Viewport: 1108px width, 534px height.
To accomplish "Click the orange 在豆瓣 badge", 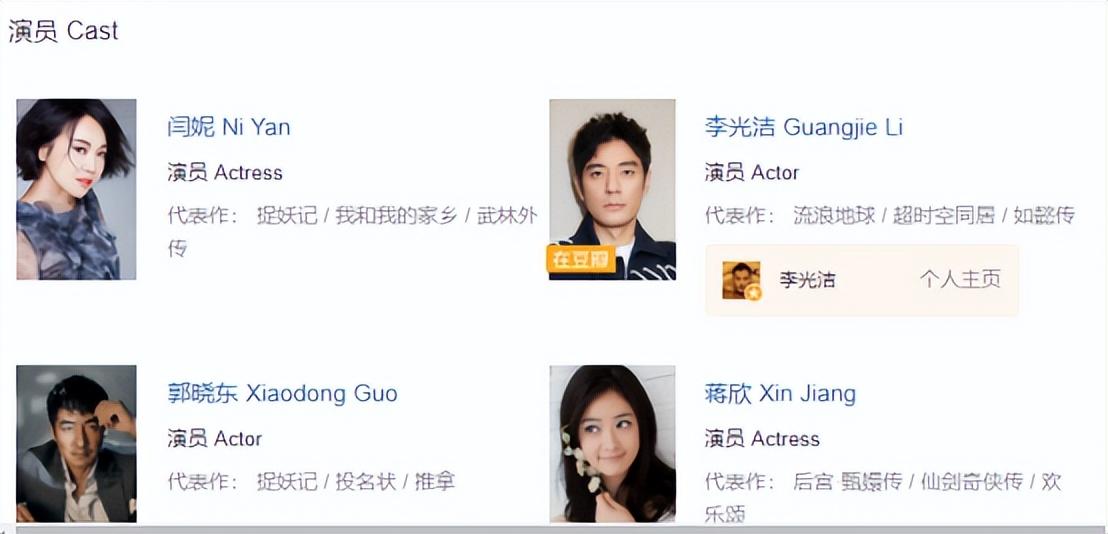I will coord(581,259).
